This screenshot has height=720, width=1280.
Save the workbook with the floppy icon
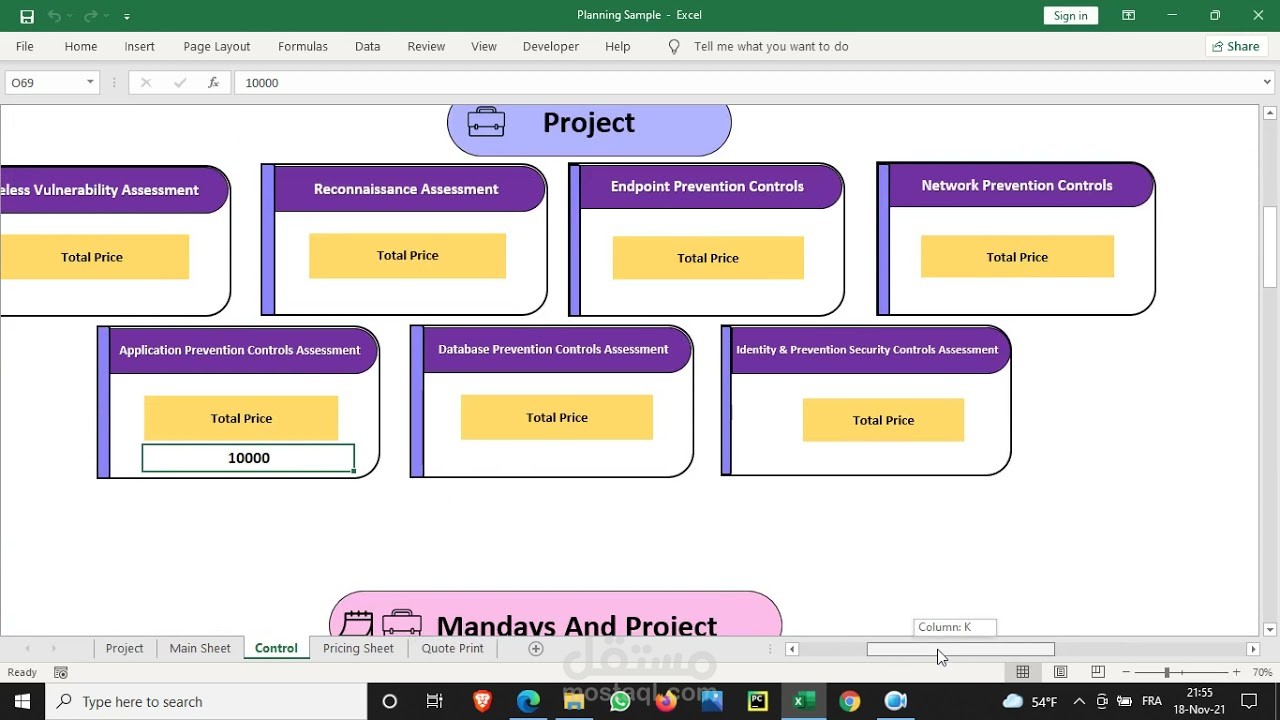[27, 16]
